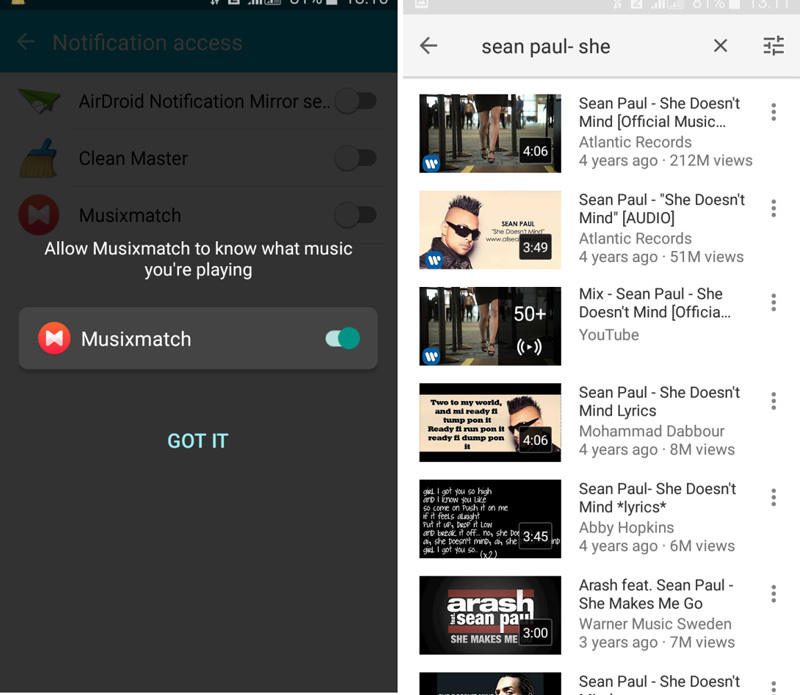Open options menu for Mohammad Dabbour lyrics video
The height and width of the screenshot is (695, 800).
coord(773,401)
